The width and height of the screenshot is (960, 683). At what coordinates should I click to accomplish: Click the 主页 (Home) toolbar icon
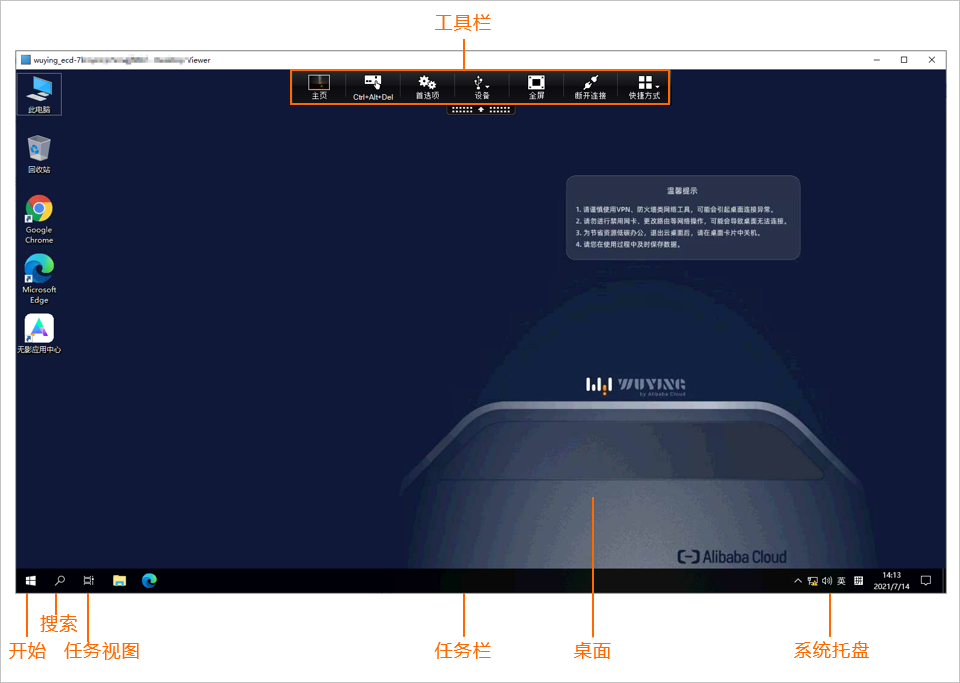[319, 87]
